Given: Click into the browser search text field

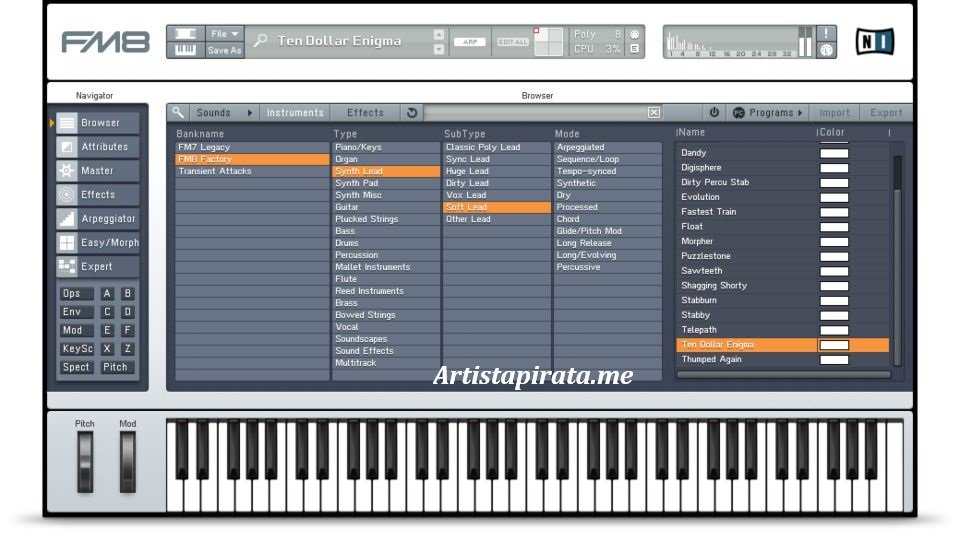Looking at the screenshot, I should click(535, 113).
